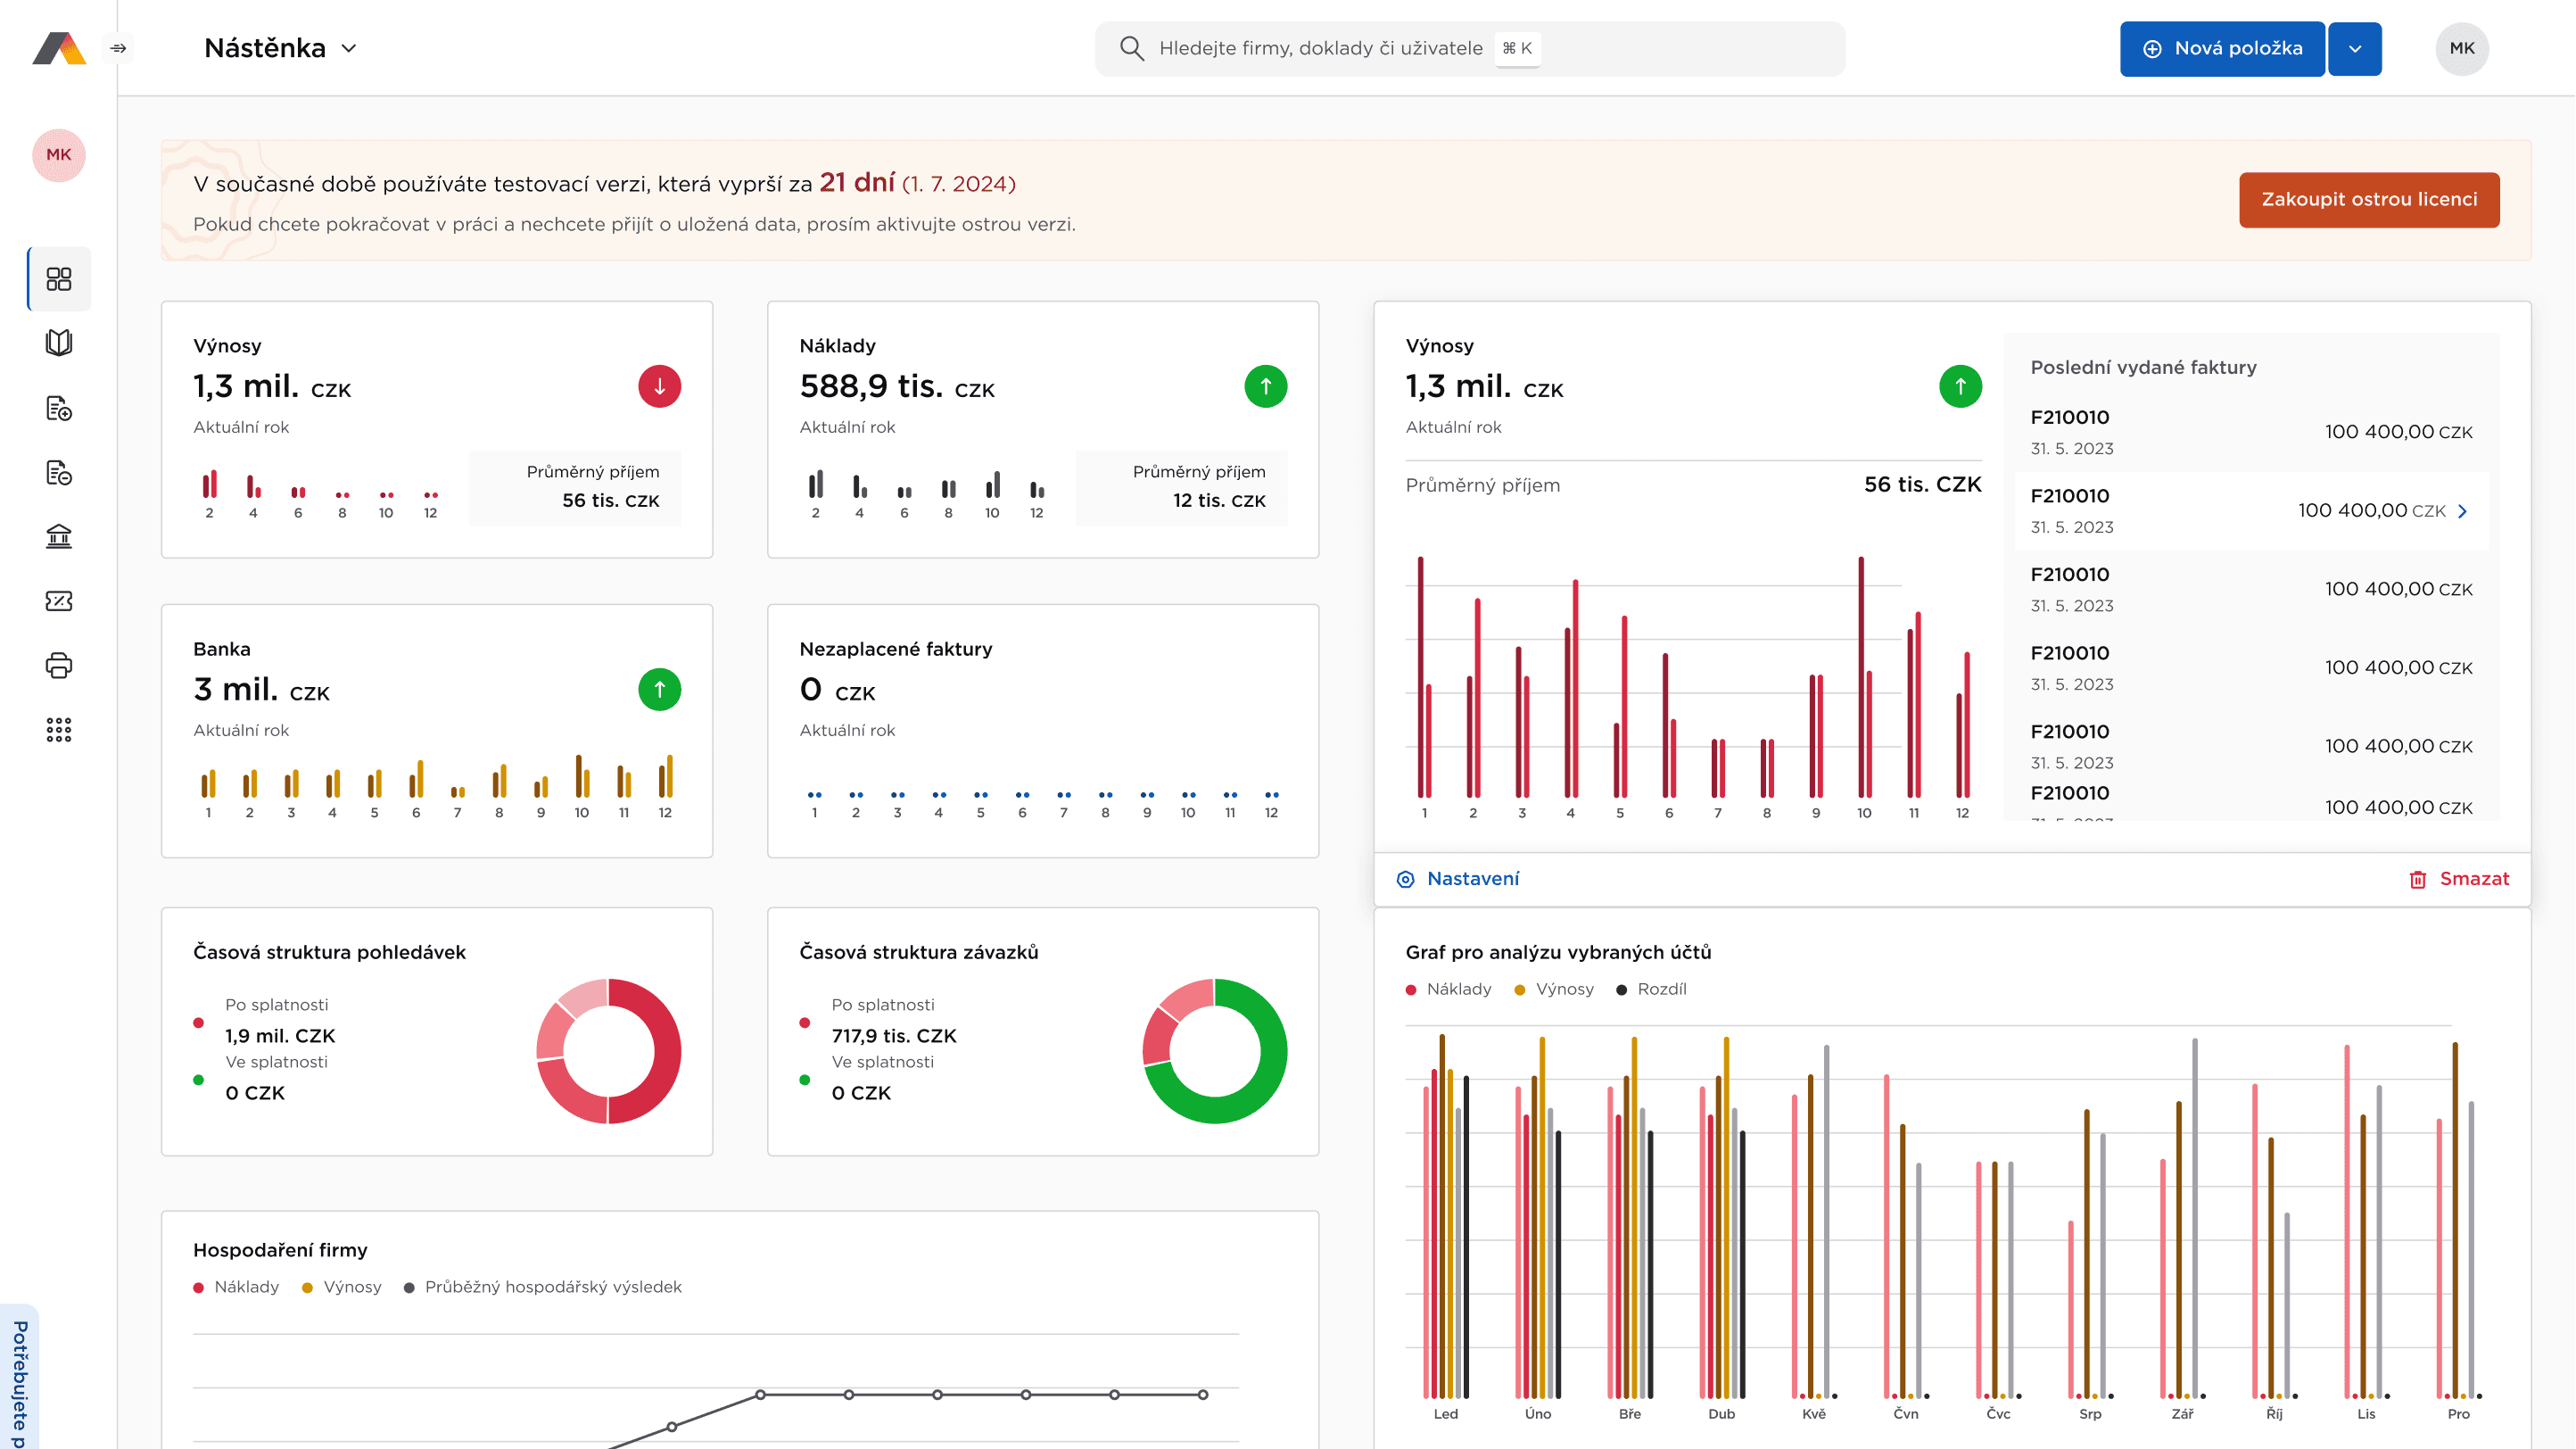The height and width of the screenshot is (1449, 2576).
Task: Click the bank building icon in sidebar
Action: pyautogui.click(x=59, y=537)
